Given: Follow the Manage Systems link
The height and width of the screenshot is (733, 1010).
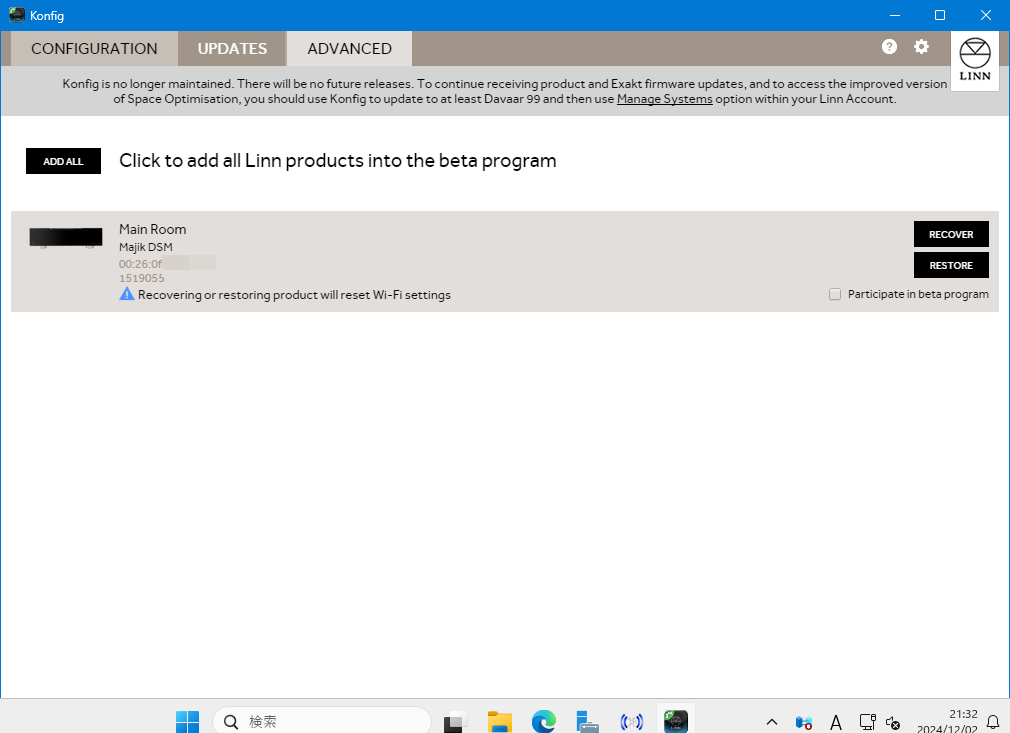Looking at the screenshot, I should pos(664,99).
